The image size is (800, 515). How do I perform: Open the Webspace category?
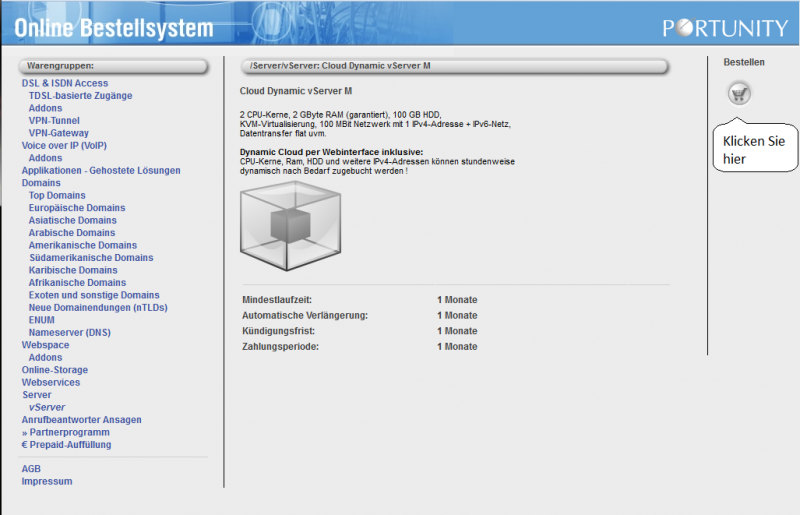tap(46, 345)
